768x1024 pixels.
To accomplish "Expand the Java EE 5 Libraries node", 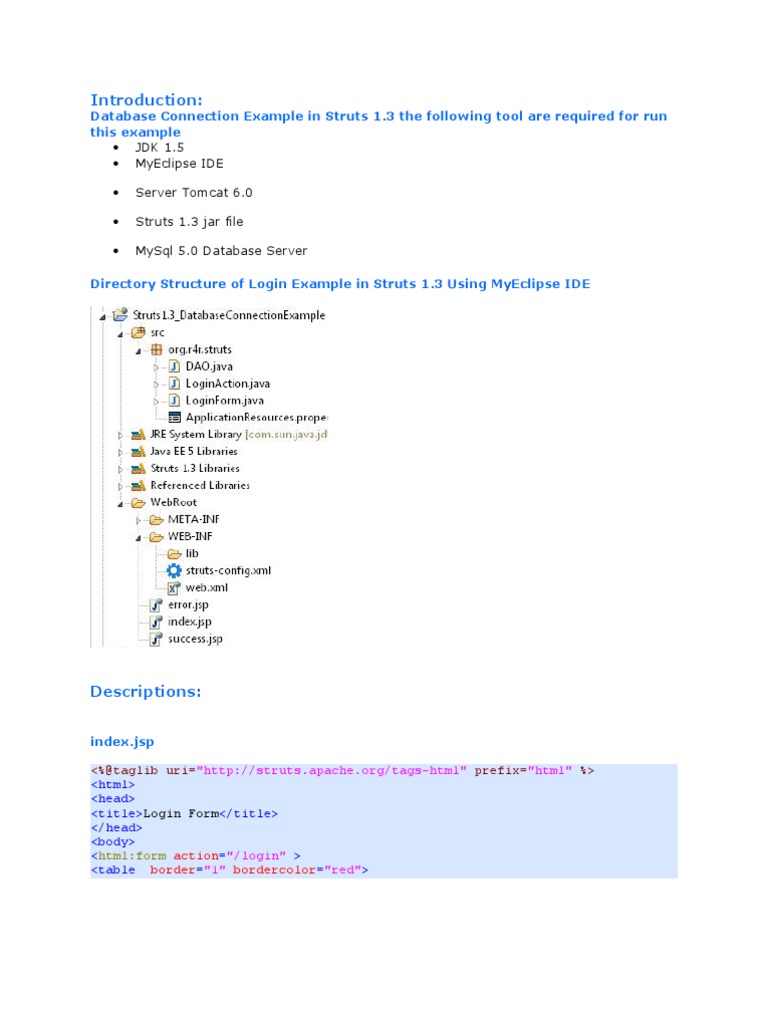I will (120, 452).
